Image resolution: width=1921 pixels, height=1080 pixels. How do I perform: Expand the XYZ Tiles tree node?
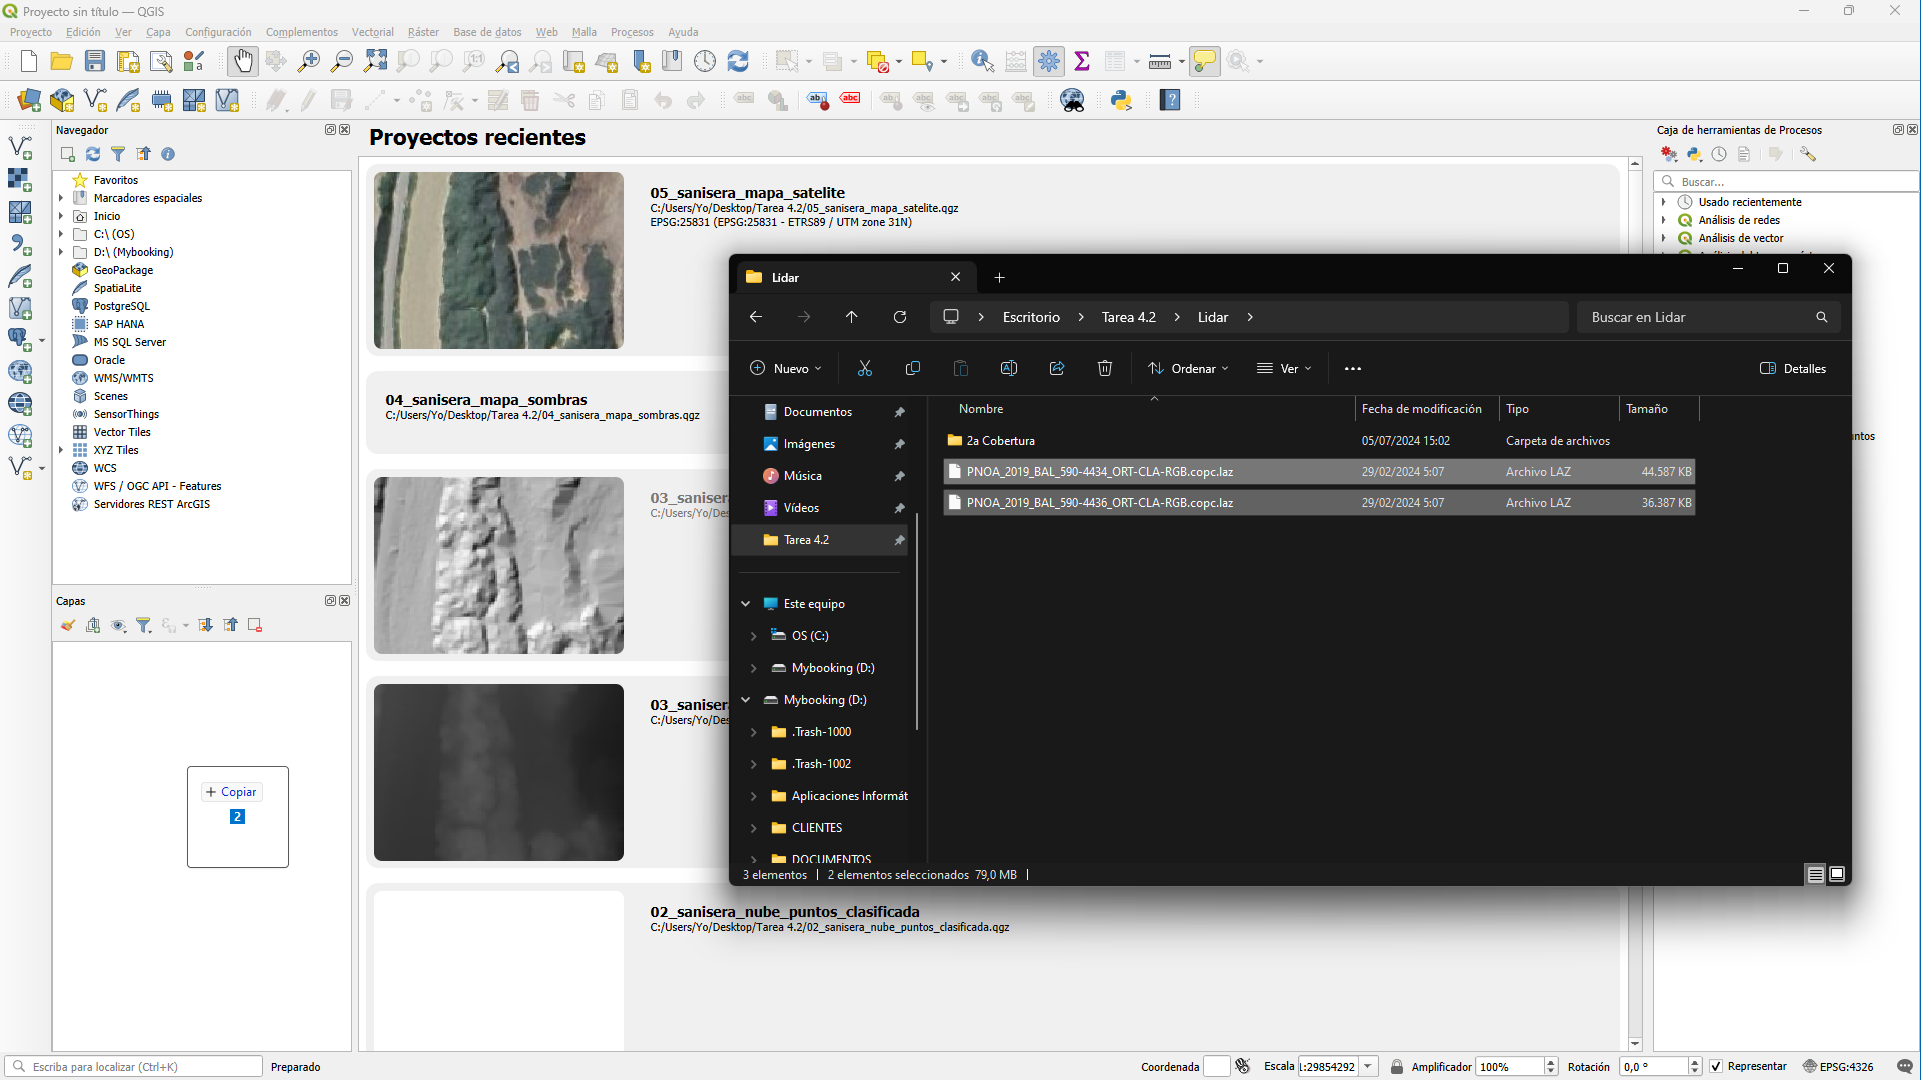point(62,450)
